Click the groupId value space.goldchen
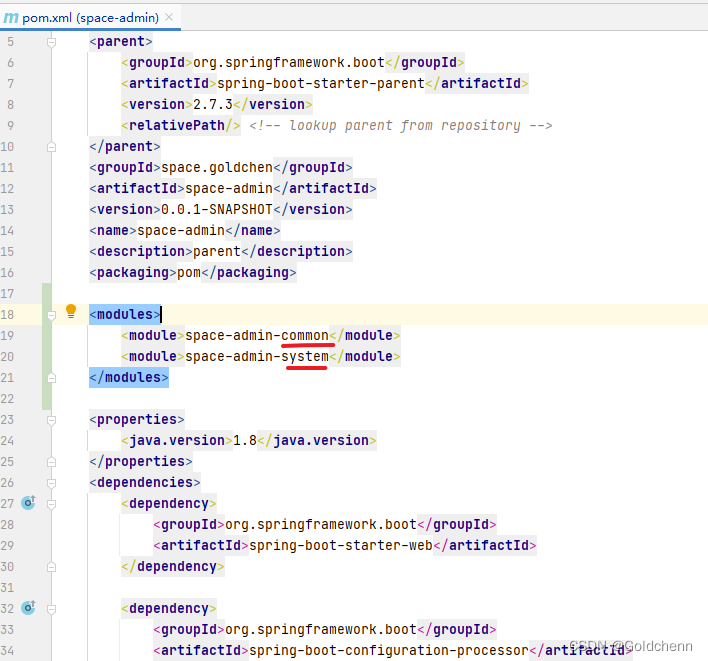 coord(217,168)
